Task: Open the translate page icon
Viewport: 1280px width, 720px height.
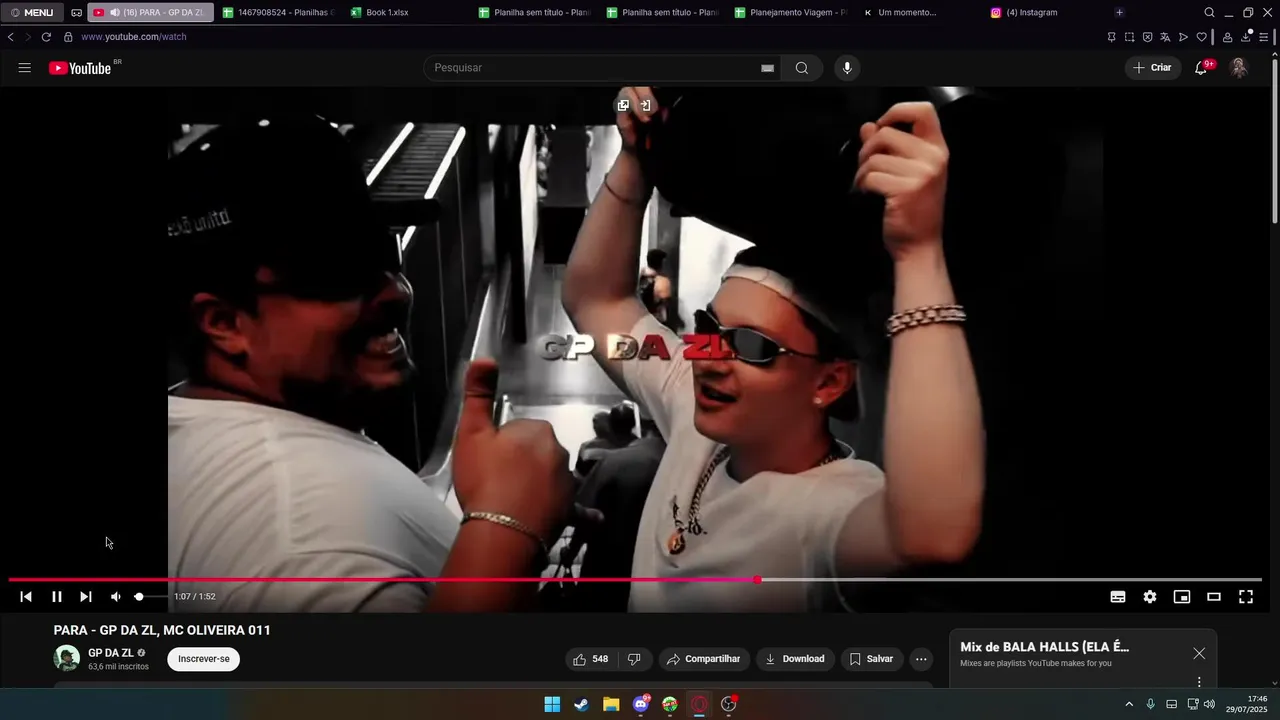Action: [x=1165, y=37]
